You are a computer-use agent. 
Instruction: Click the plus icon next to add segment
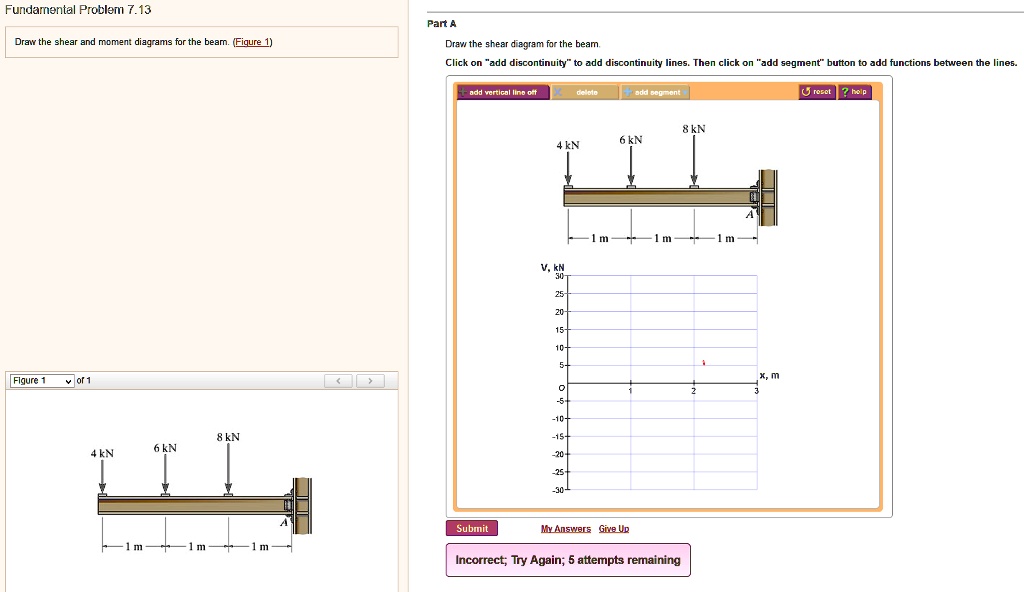pos(627,90)
